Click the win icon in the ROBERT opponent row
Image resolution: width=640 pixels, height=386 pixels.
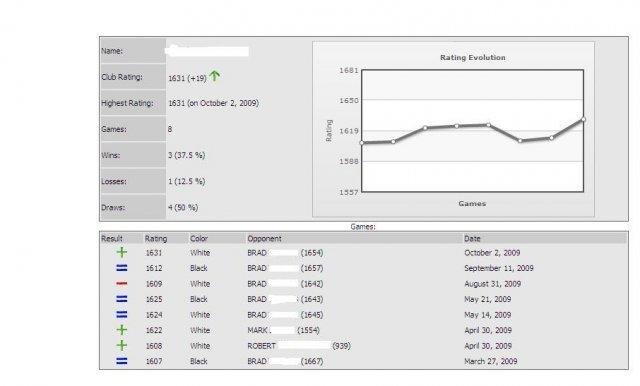click(x=122, y=345)
